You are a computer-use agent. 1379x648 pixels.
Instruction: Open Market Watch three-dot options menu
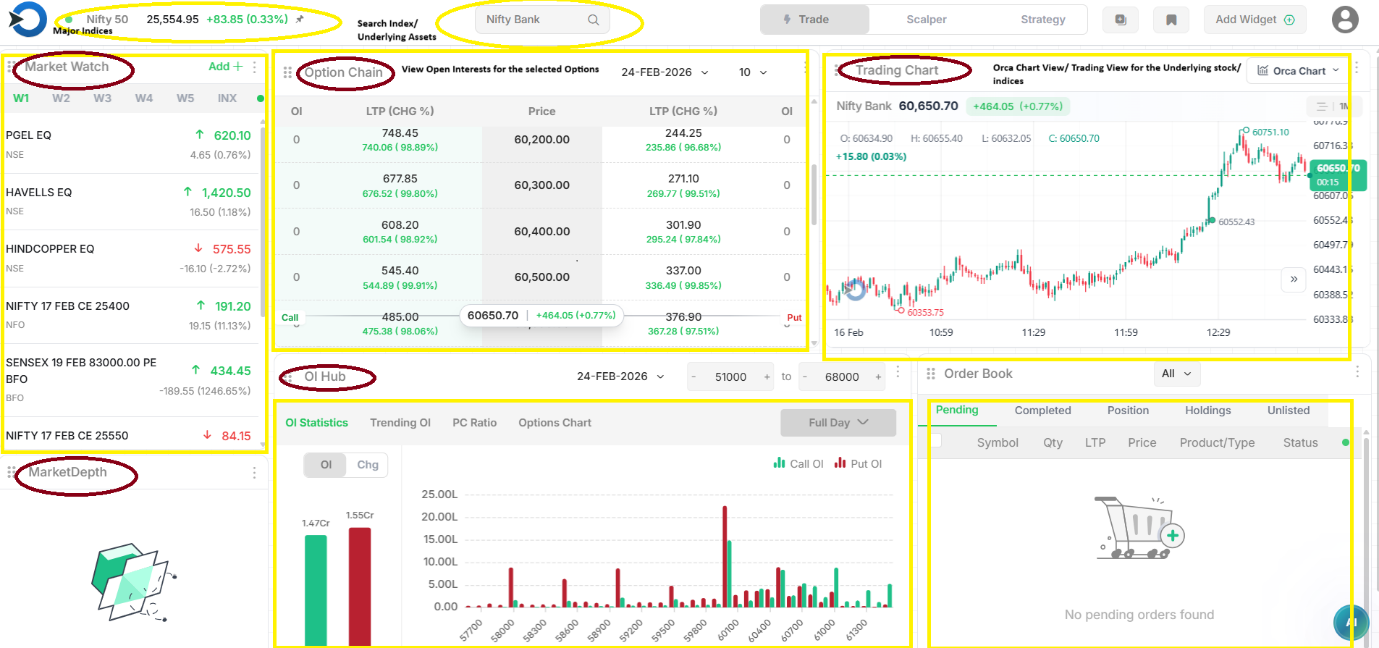click(x=254, y=67)
